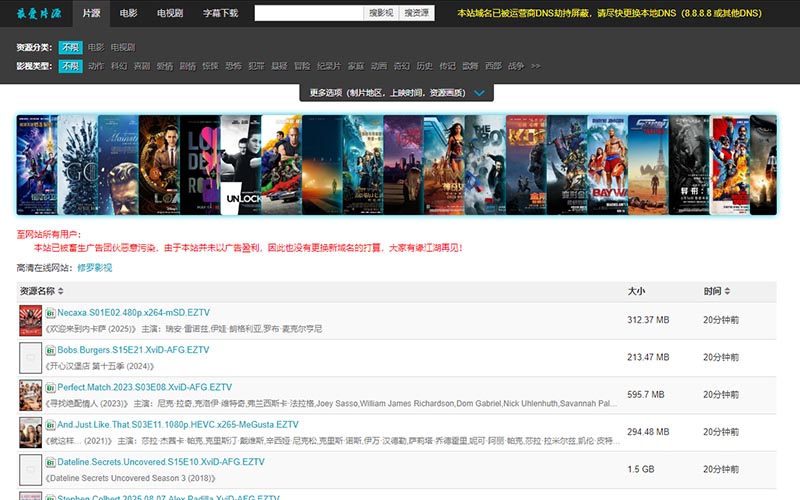Select 不限 in 影视类型 row
The image size is (800, 500).
click(x=70, y=66)
